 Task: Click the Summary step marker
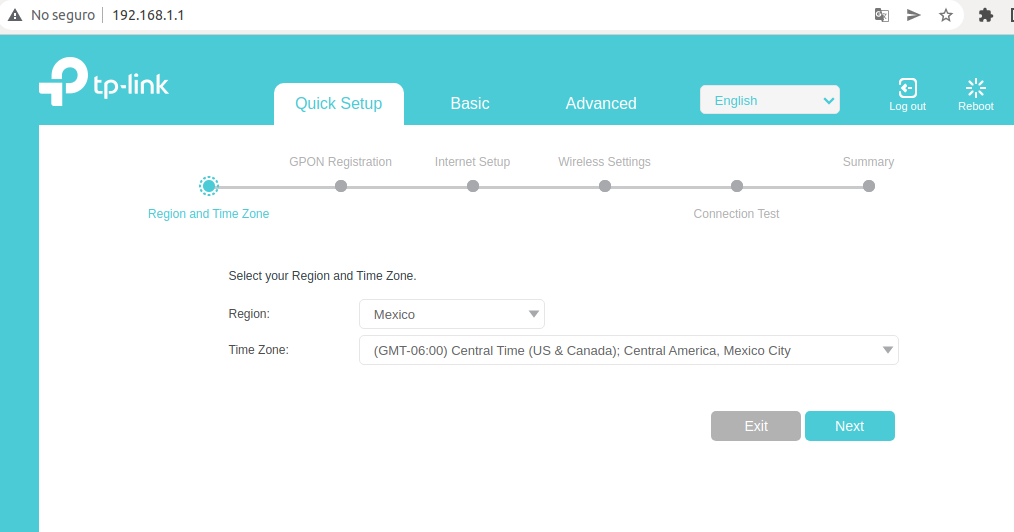tap(868, 186)
